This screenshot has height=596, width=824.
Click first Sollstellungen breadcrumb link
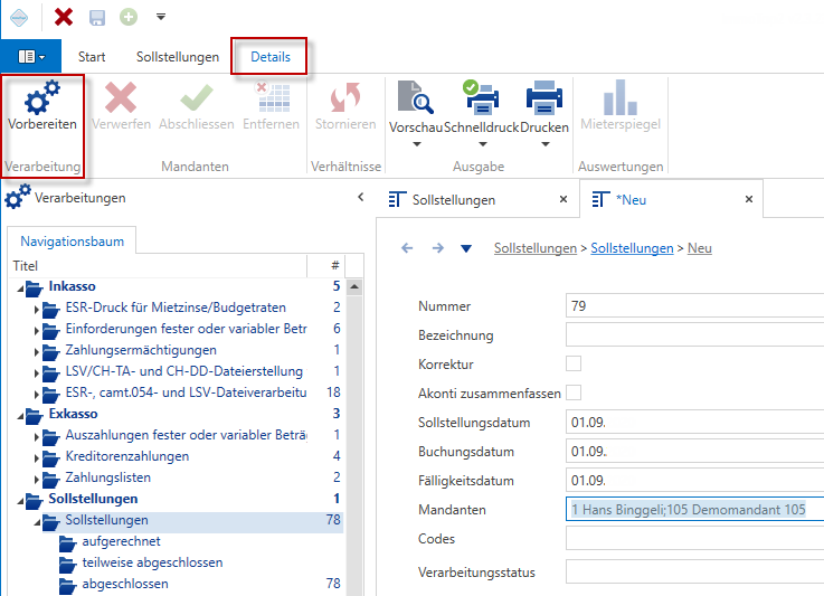coord(535,248)
